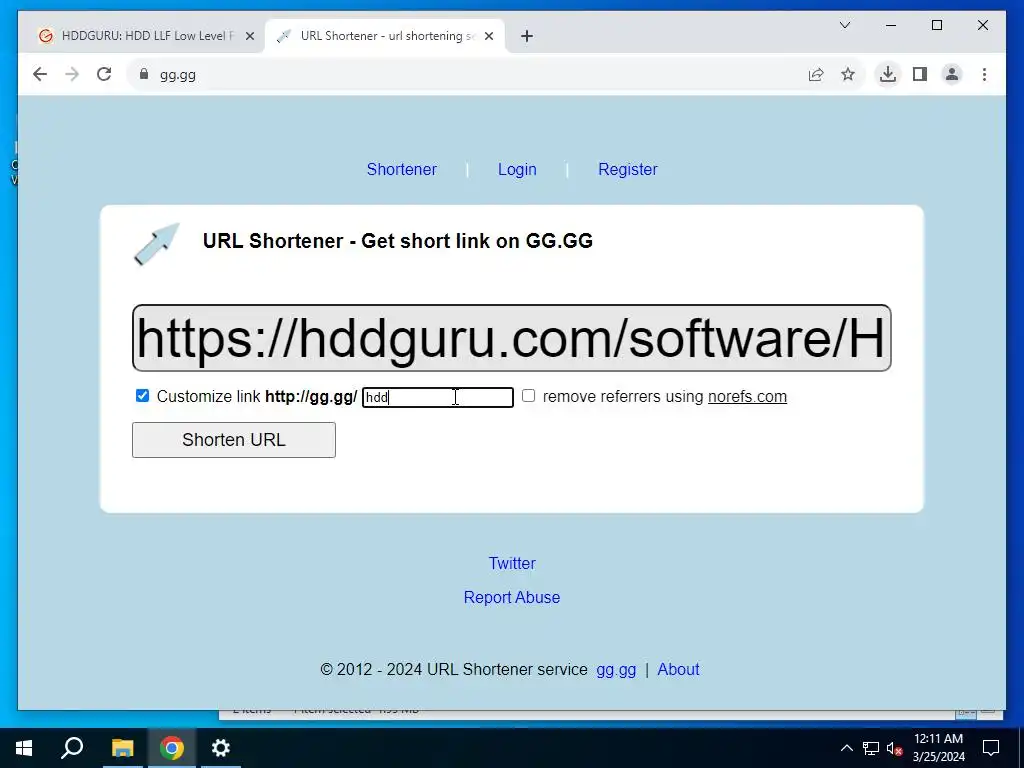1024x768 pixels.
Task: Open the Chrome profile menu
Action: click(x=952, y=74)
